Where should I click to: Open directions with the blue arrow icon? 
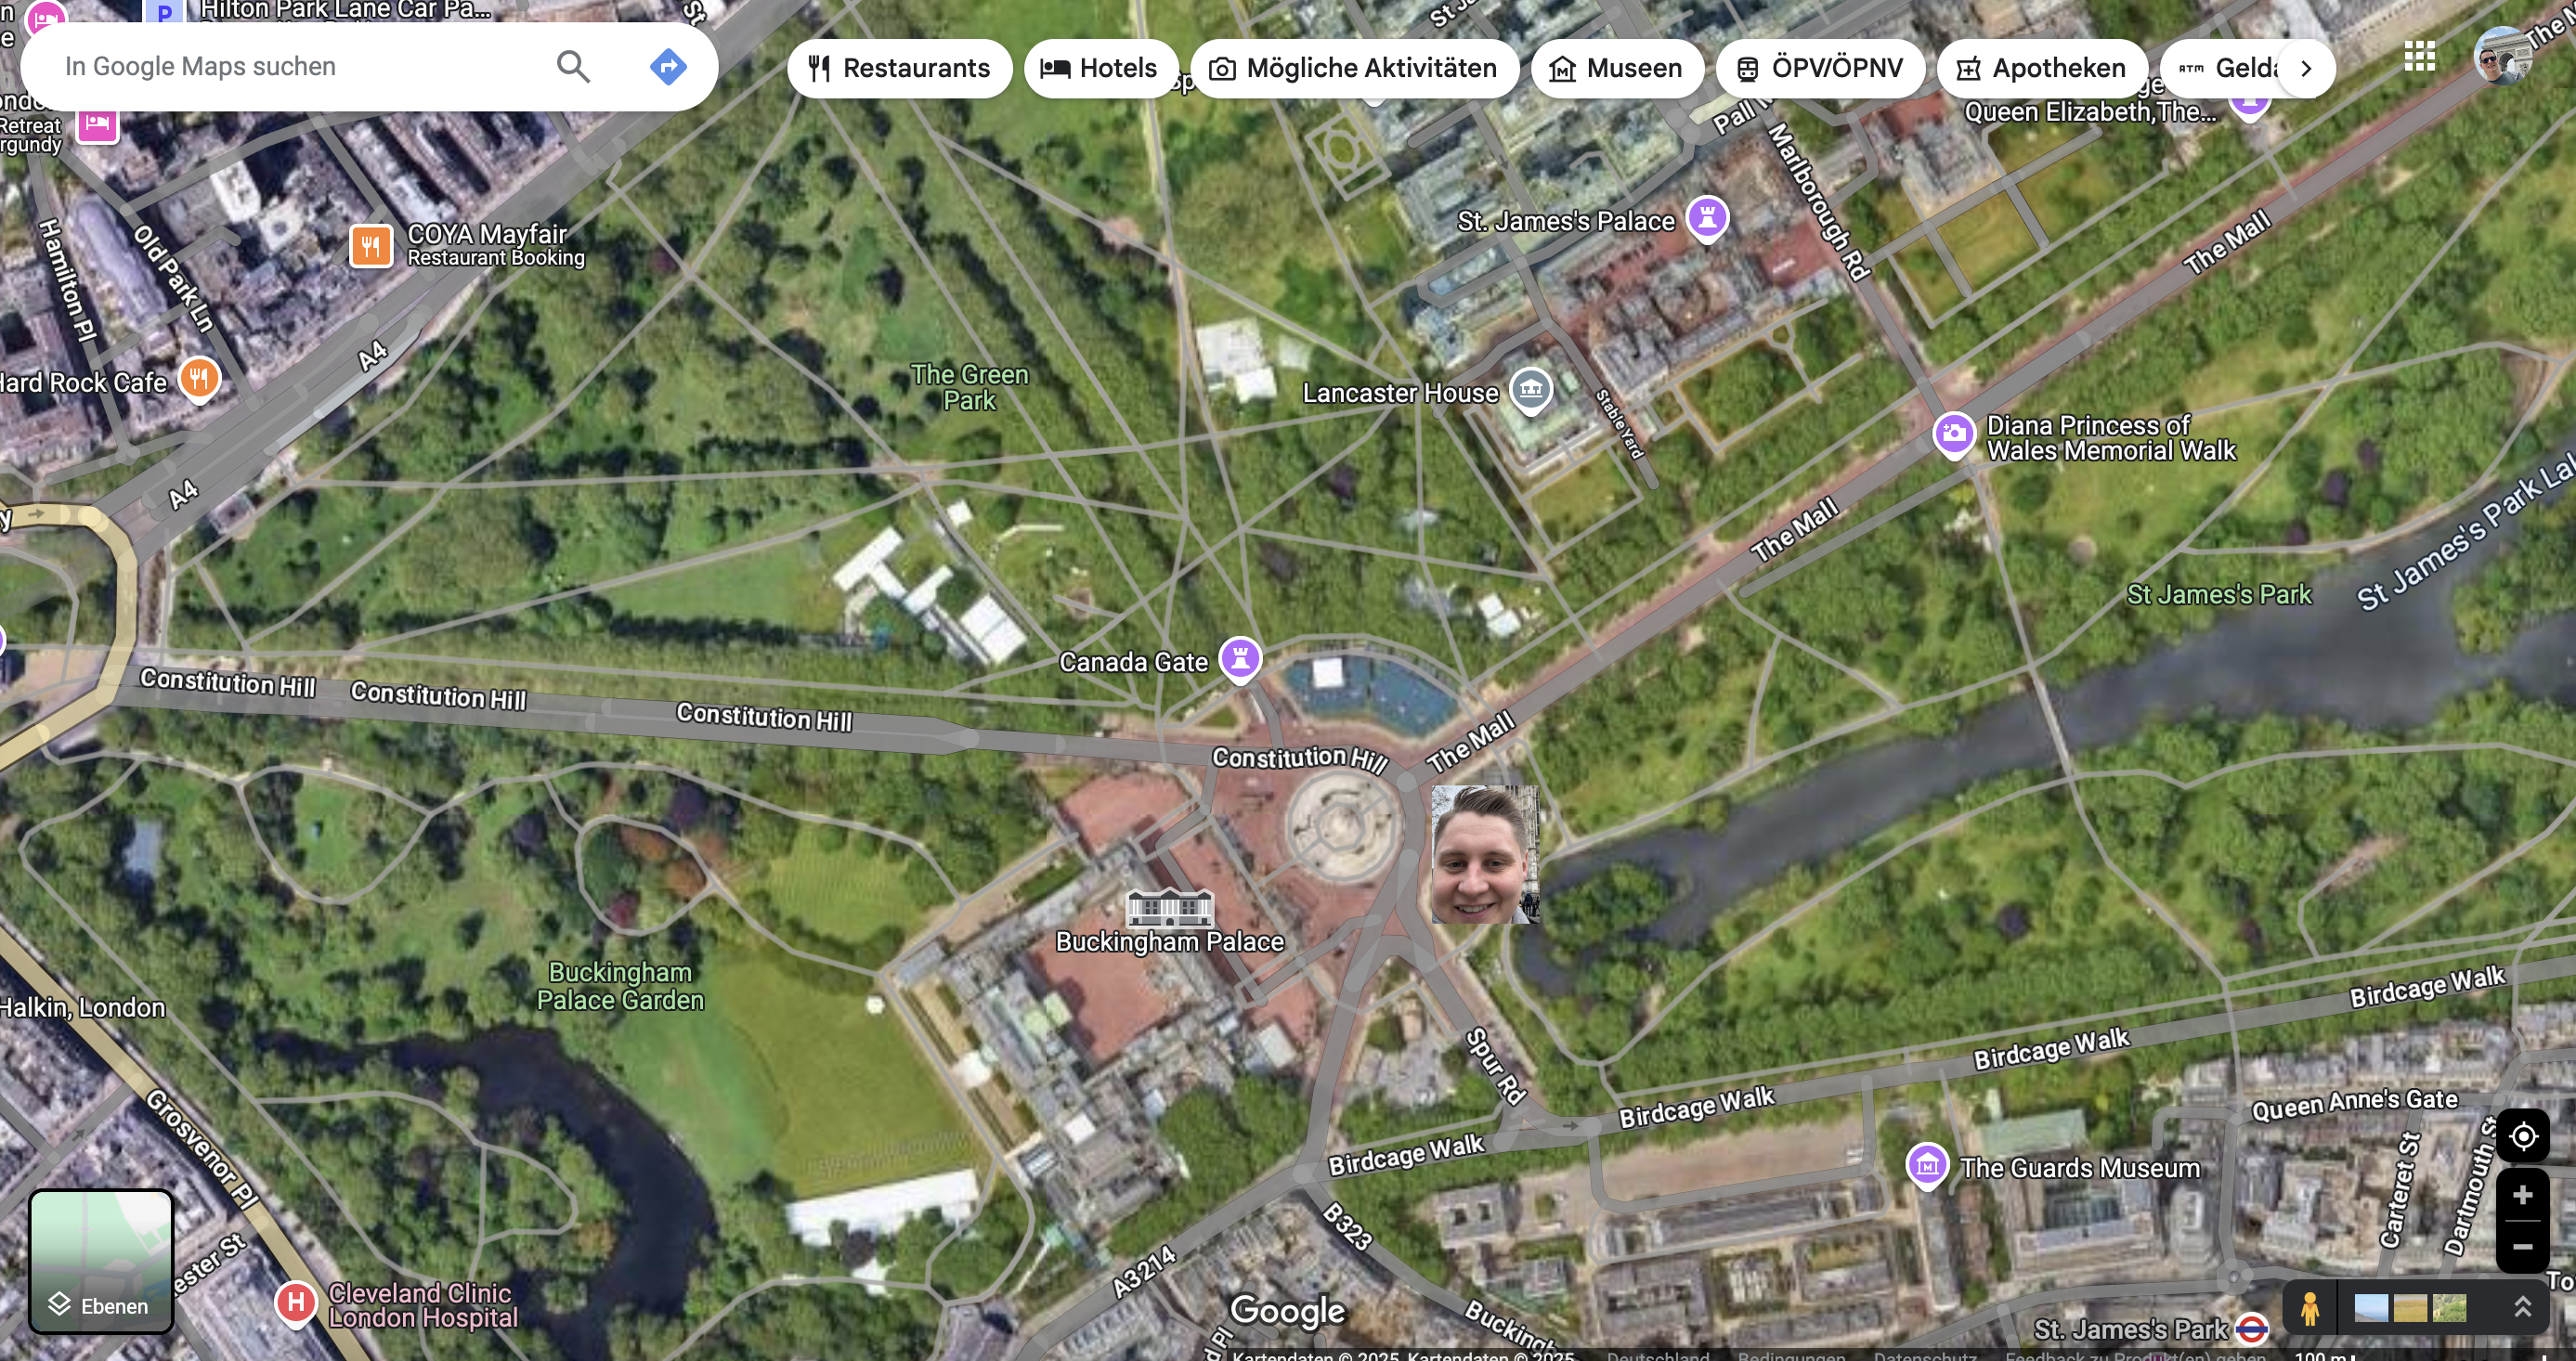click(x=668, y=67)
